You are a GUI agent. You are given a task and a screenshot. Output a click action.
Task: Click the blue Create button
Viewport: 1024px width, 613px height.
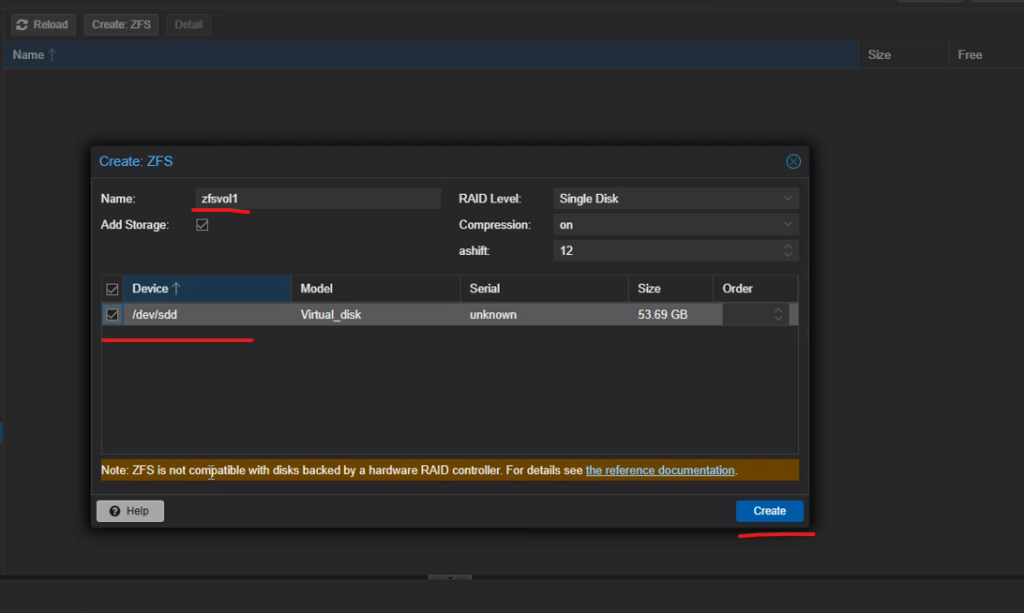tap(769, 511)
